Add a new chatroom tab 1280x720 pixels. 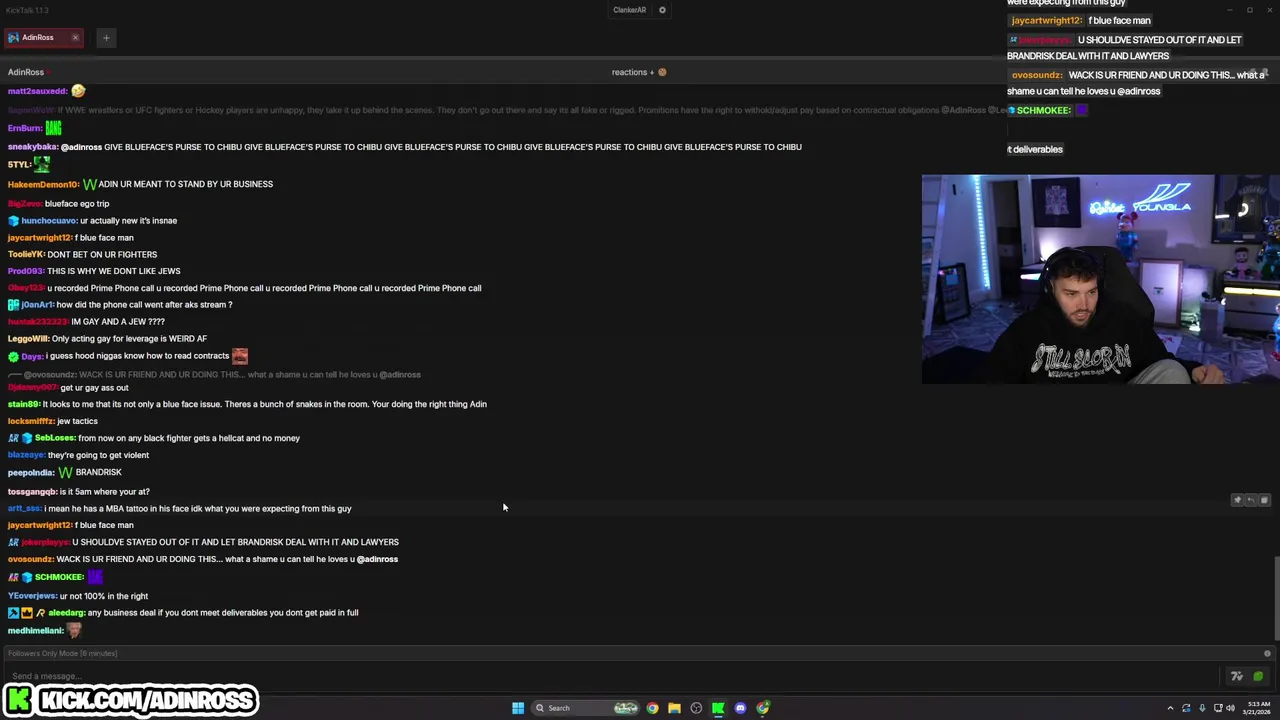(106, 38)
